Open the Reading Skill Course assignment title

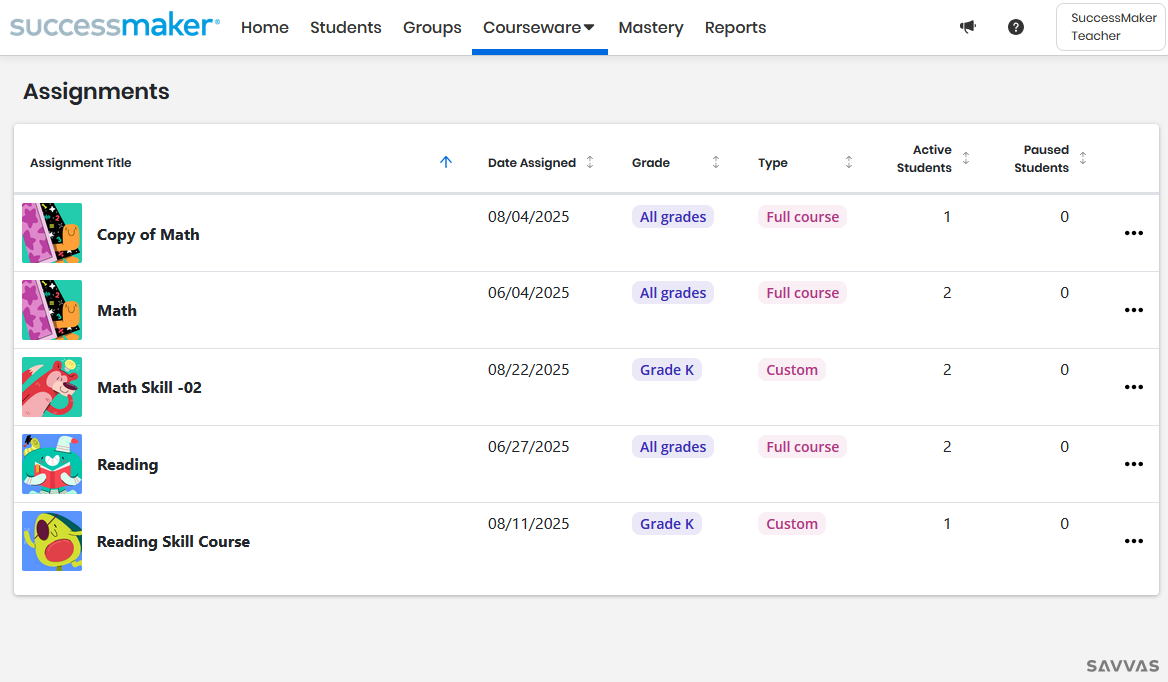point(173,541)
